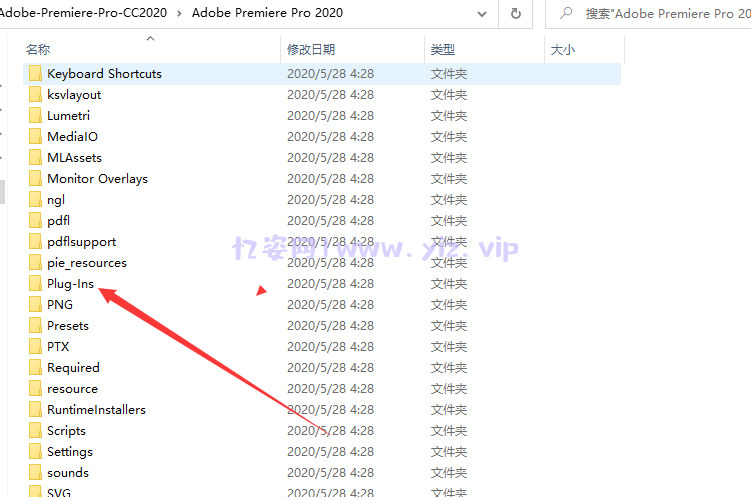Click the resource folder icon
Screen dimensions: 751x500
coord(35,389)
